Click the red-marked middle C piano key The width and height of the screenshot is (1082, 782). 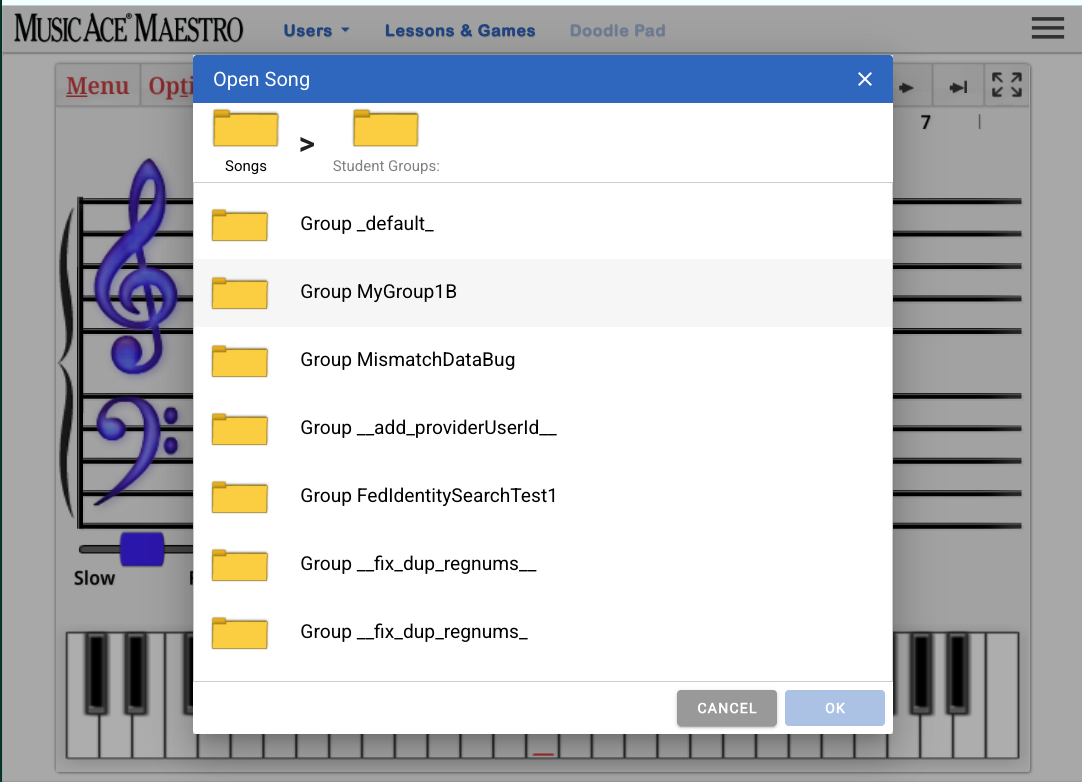coord(543,746)
